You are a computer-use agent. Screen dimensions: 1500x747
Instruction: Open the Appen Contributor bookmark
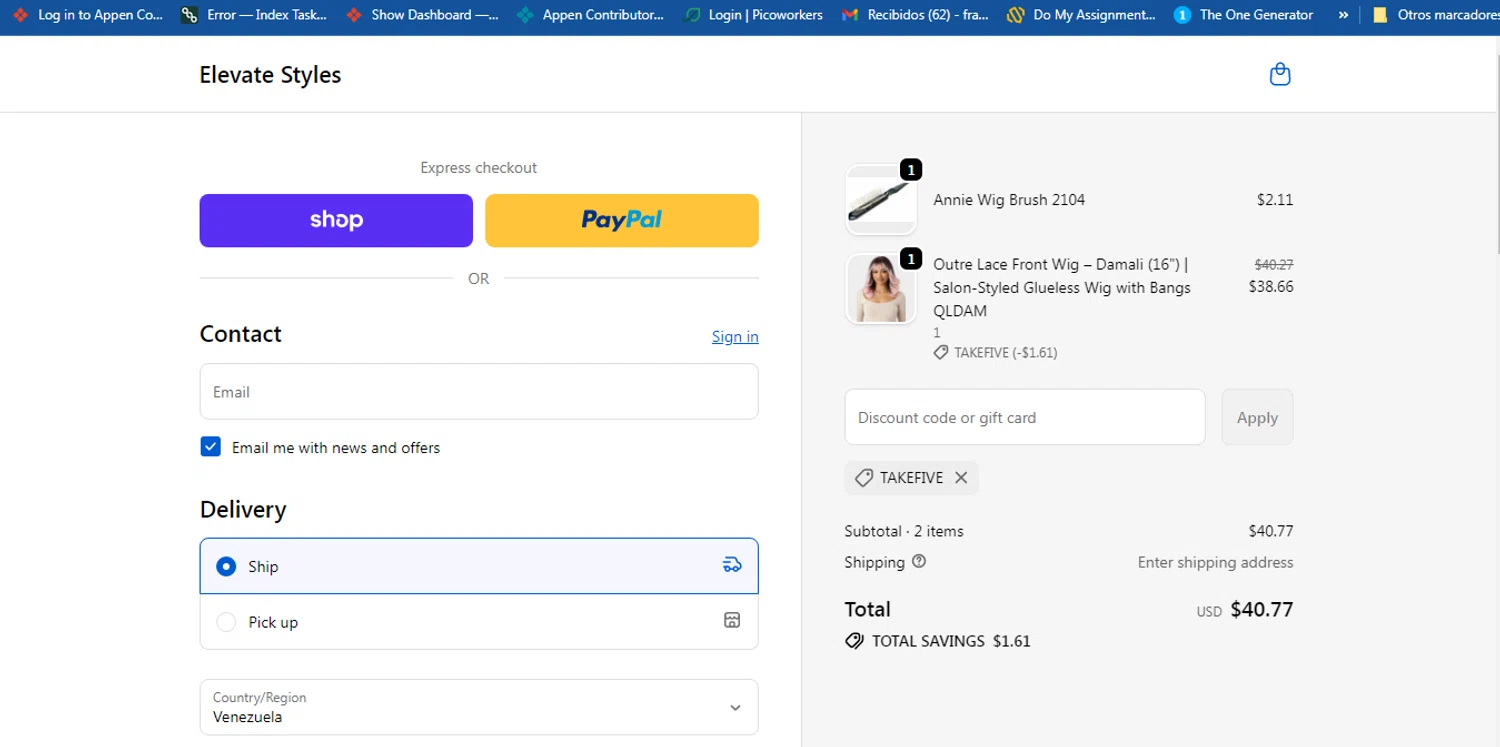click(x=590, y=15)
